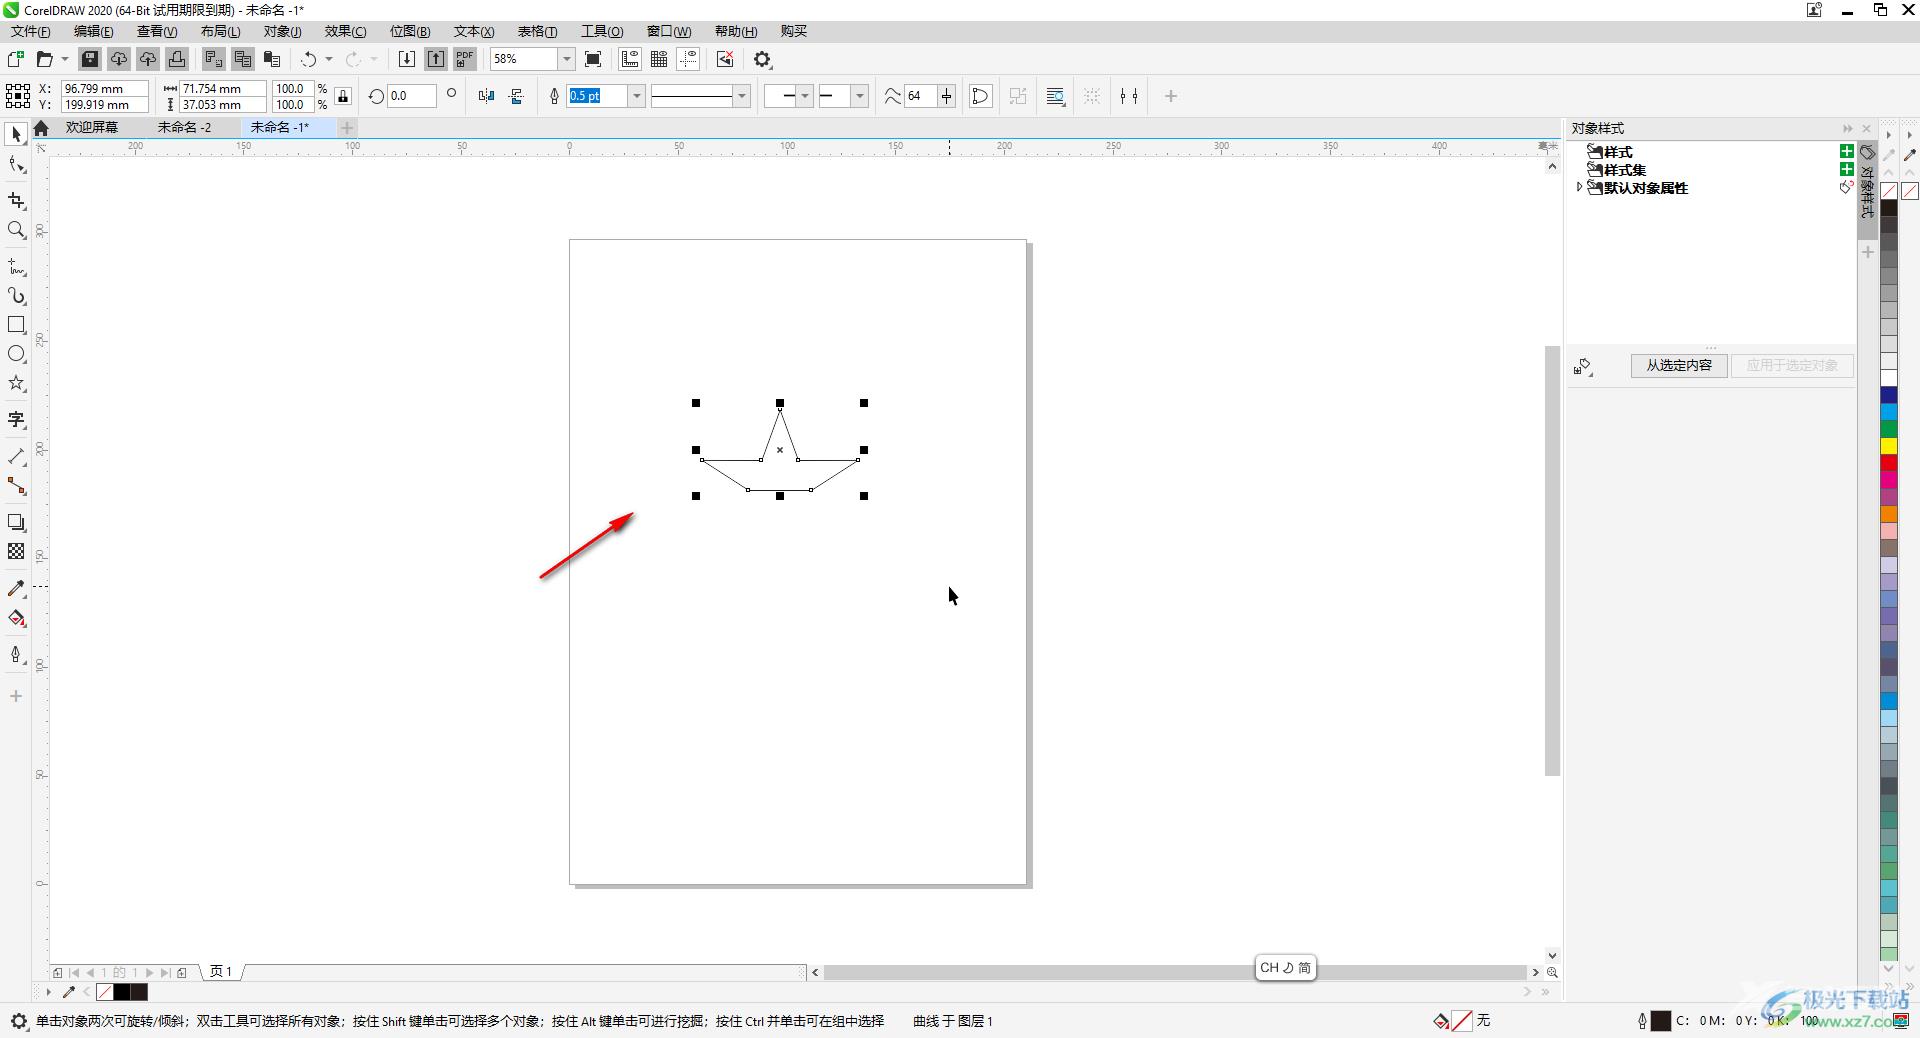Open the 文件(F) menu
The image size is (1920, 1038).
click(30, 31)
